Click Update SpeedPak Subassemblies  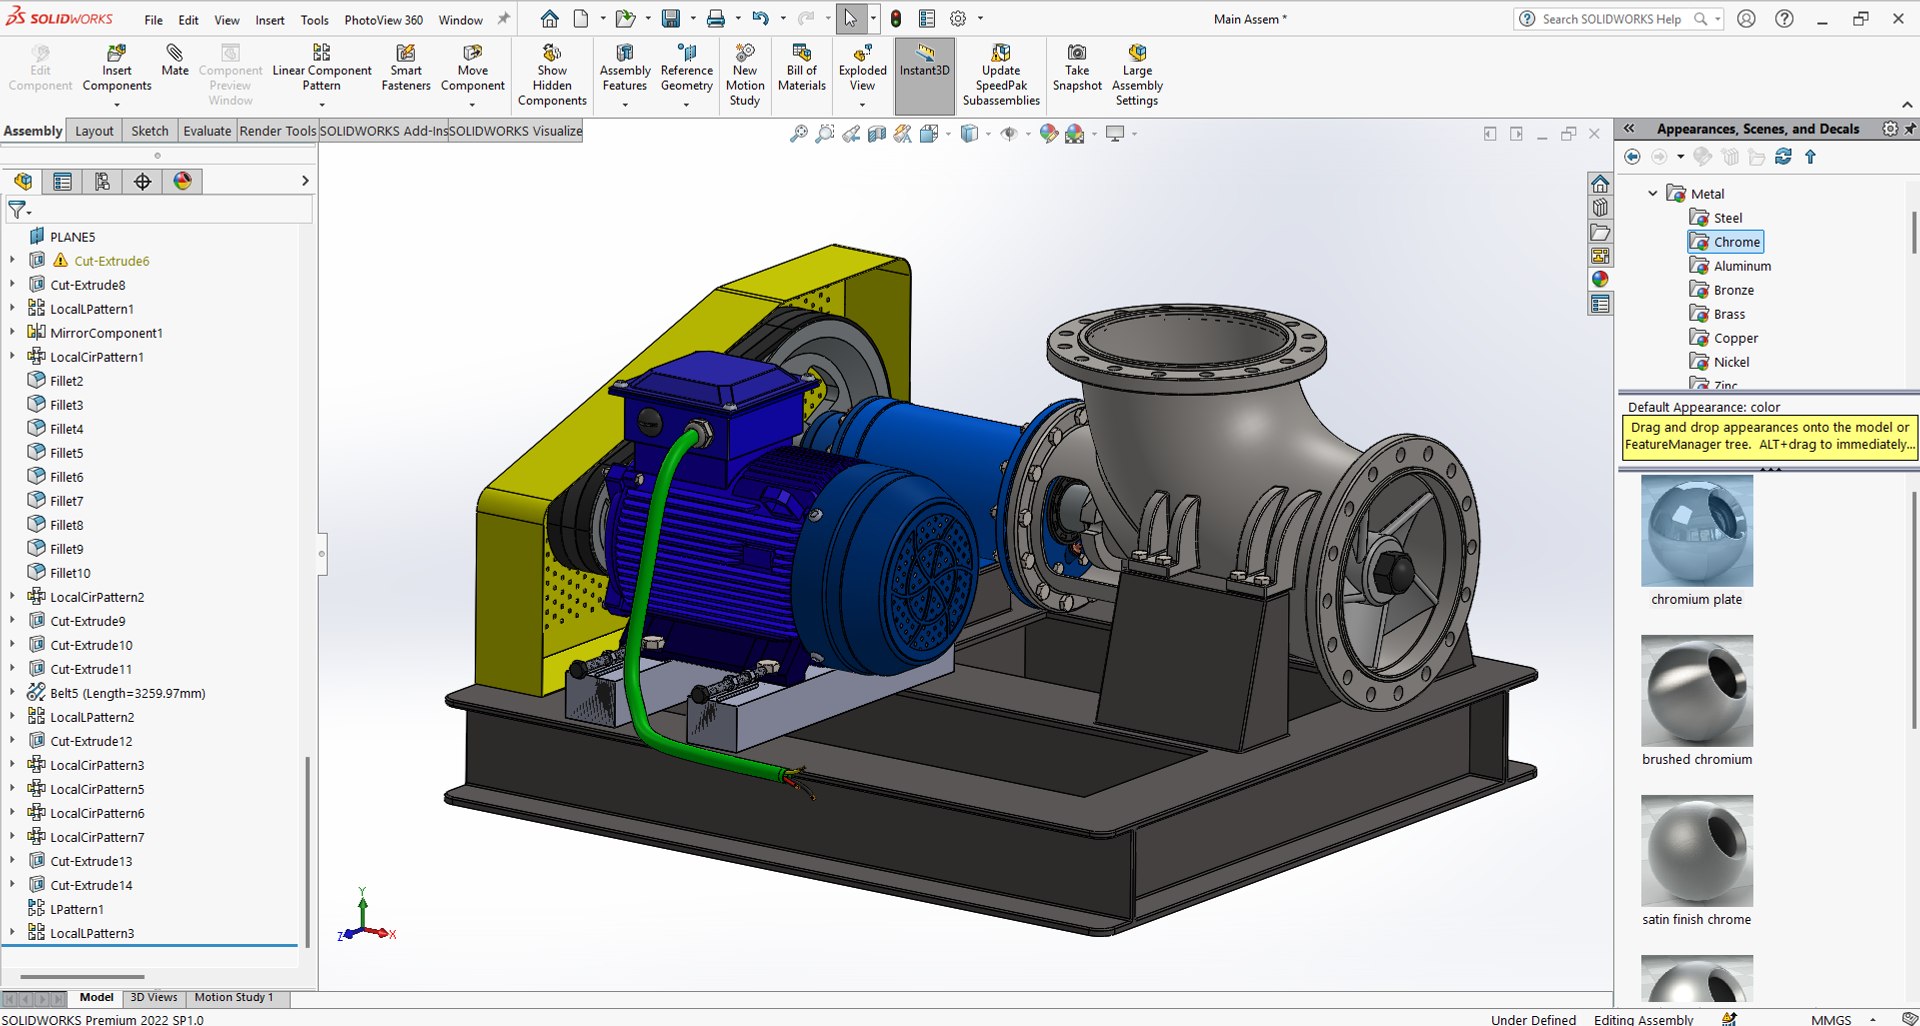tap(1001, 75)
